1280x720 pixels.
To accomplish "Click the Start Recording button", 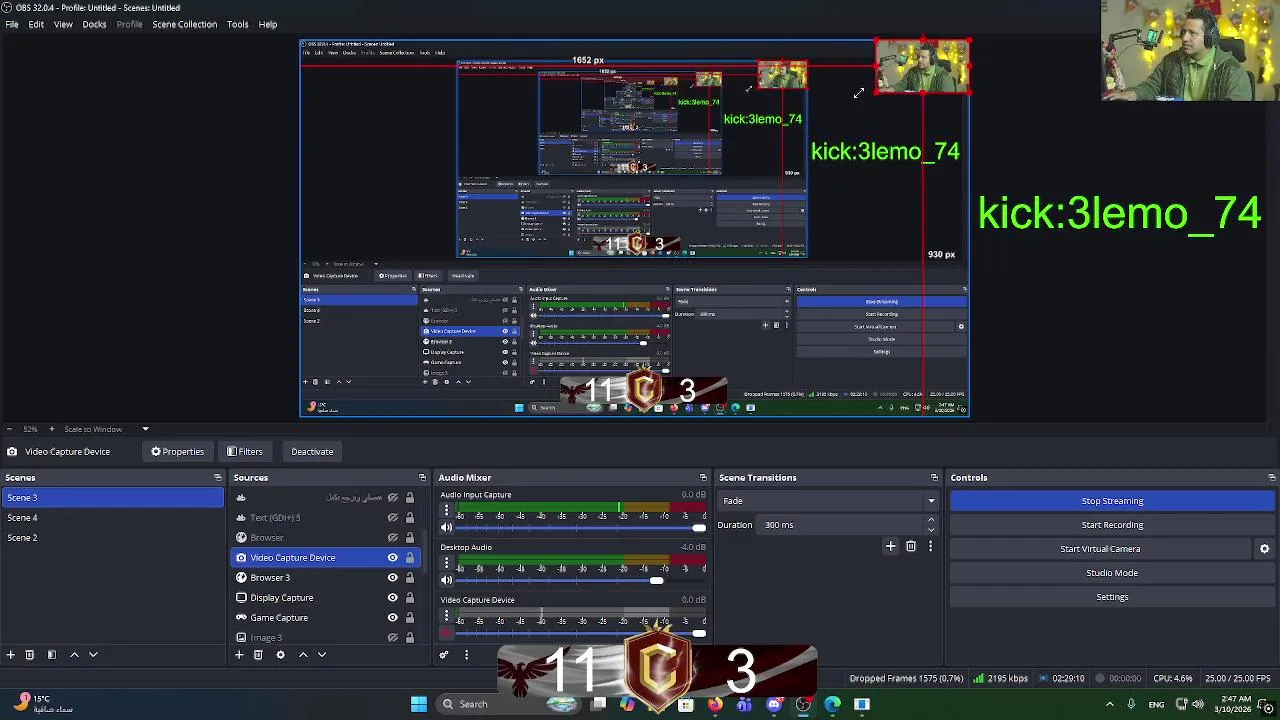I will (1112, 525).
